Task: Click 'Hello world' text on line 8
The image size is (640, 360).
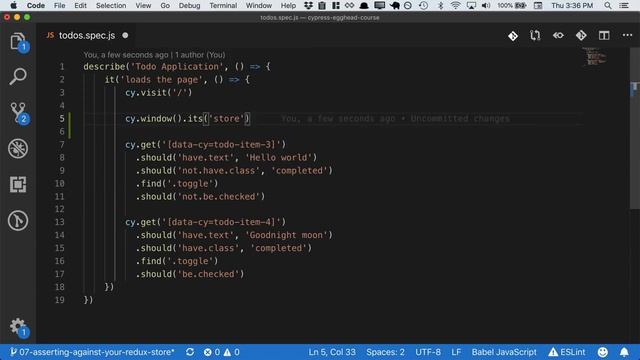Action: (278, 158)
